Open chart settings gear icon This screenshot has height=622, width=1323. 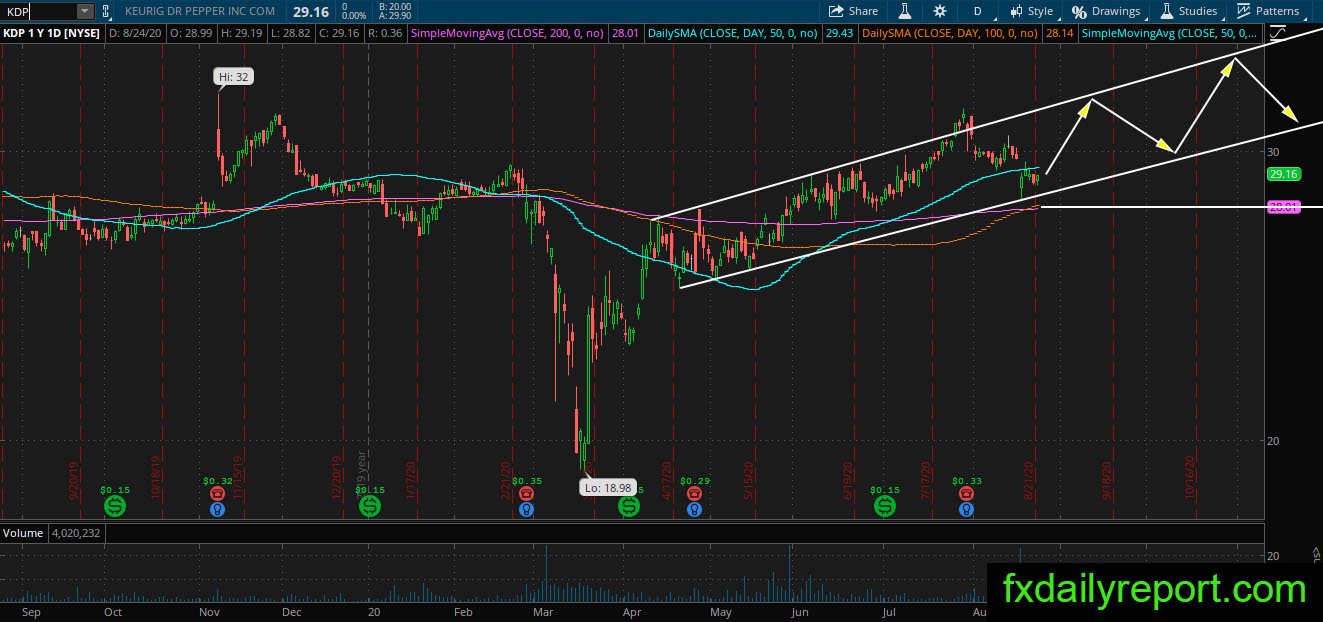tap(939, 11)
